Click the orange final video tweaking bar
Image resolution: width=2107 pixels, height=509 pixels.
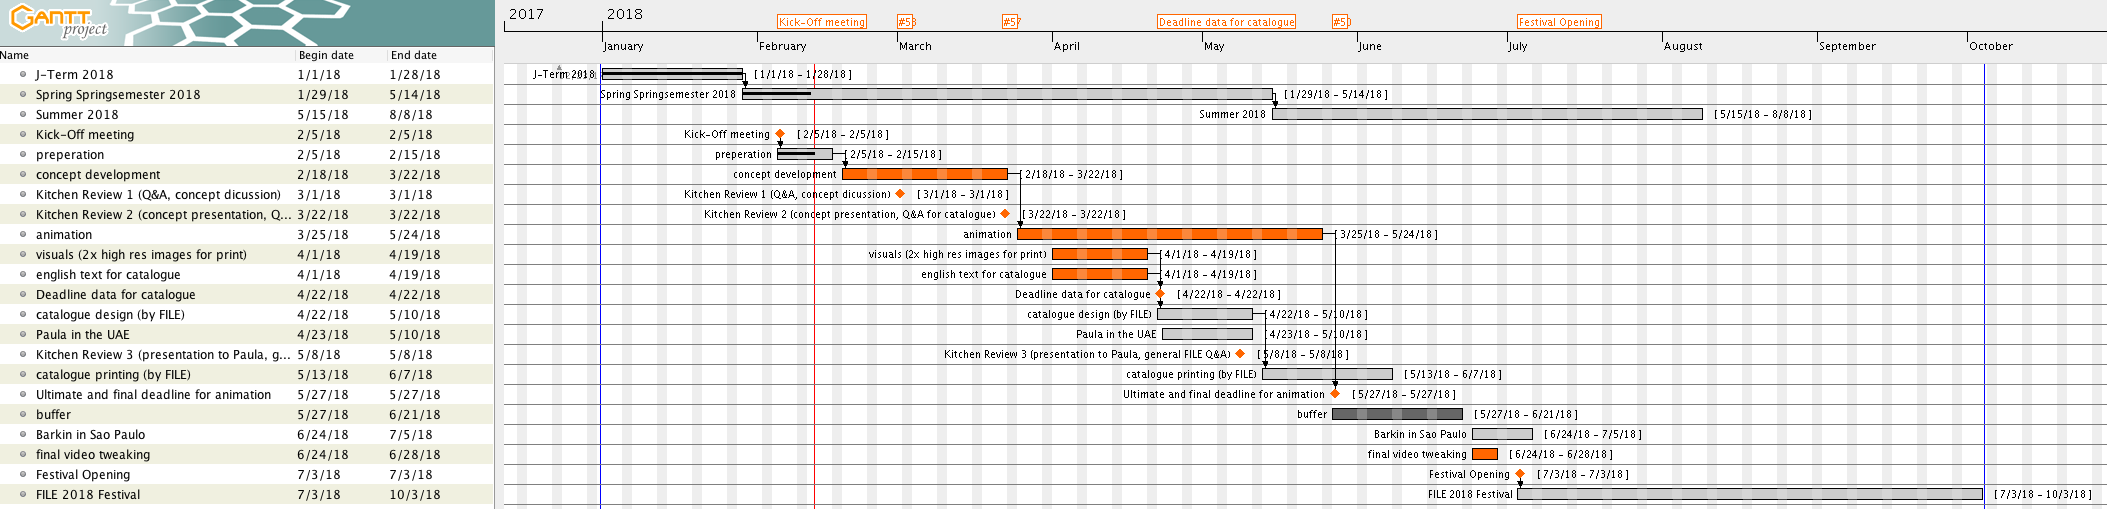pos(1484,454)
